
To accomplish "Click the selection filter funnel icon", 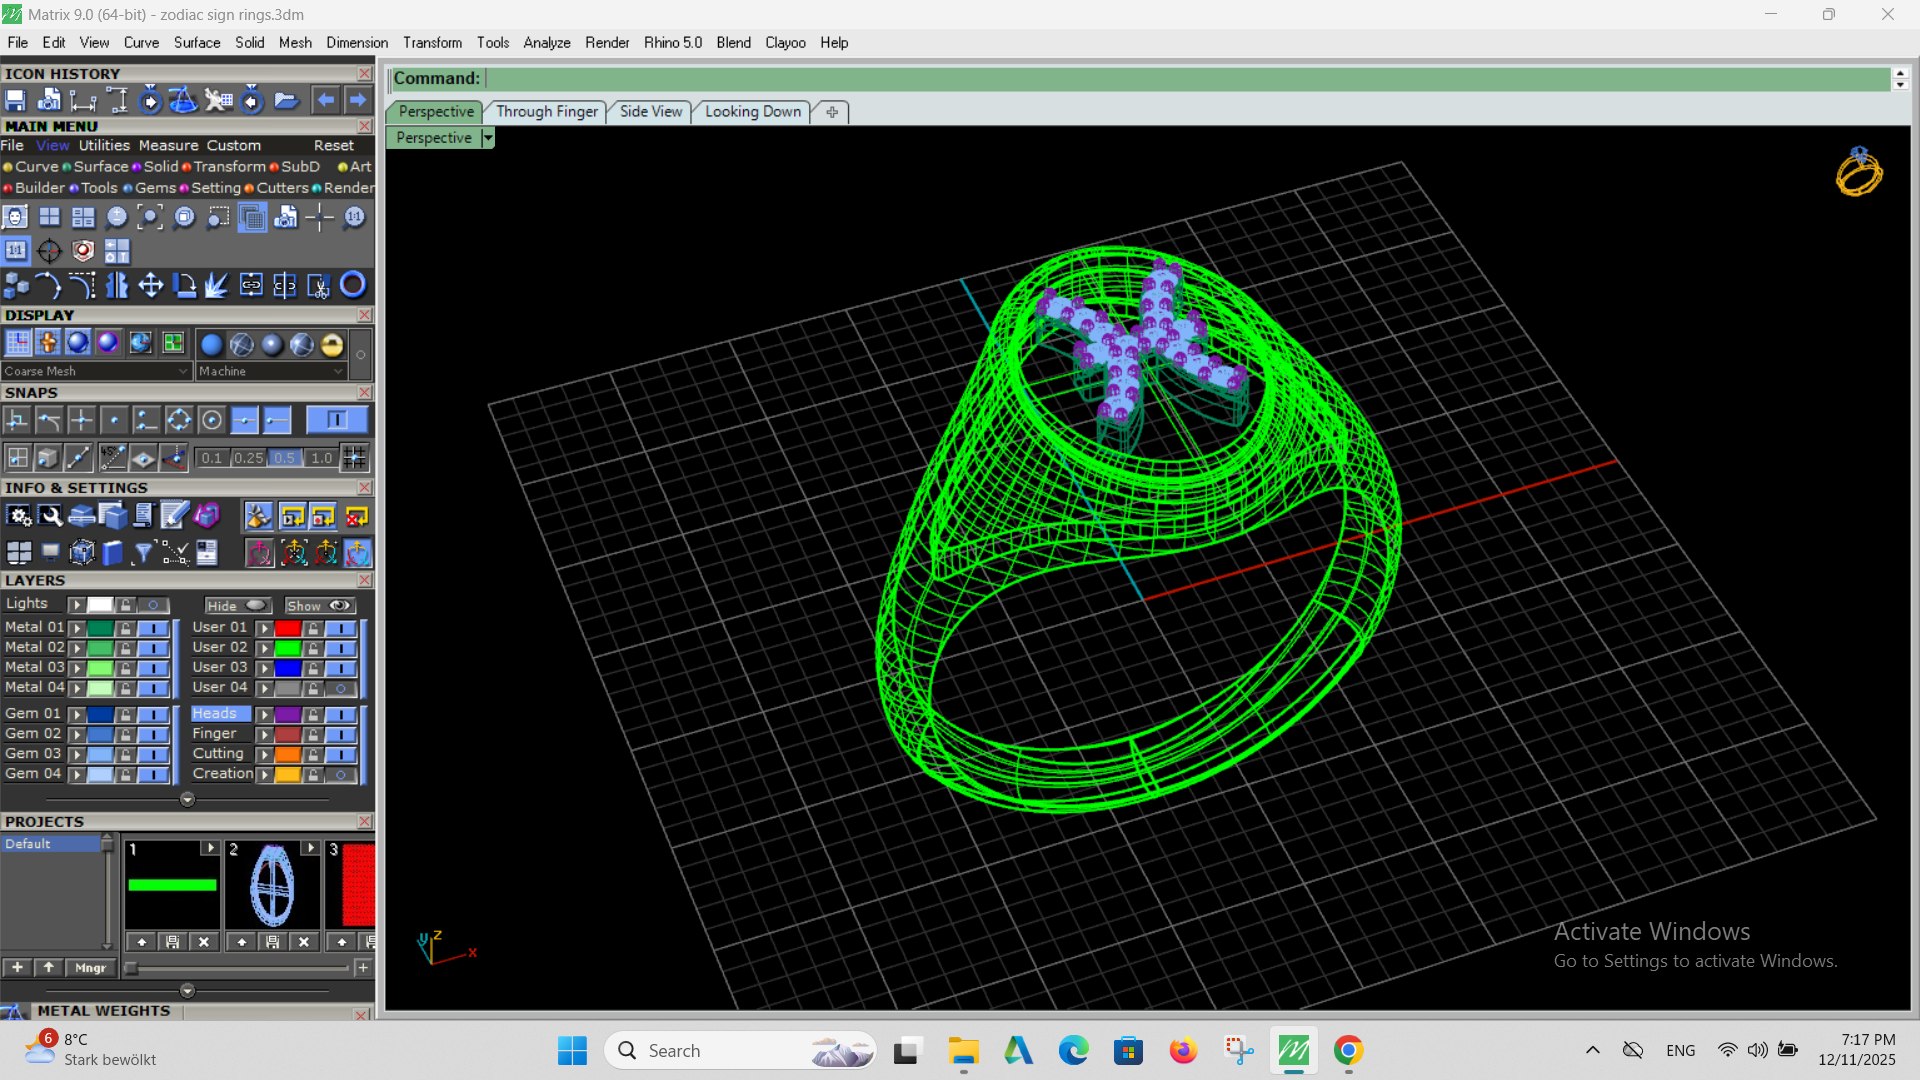I will click(143, 552).
